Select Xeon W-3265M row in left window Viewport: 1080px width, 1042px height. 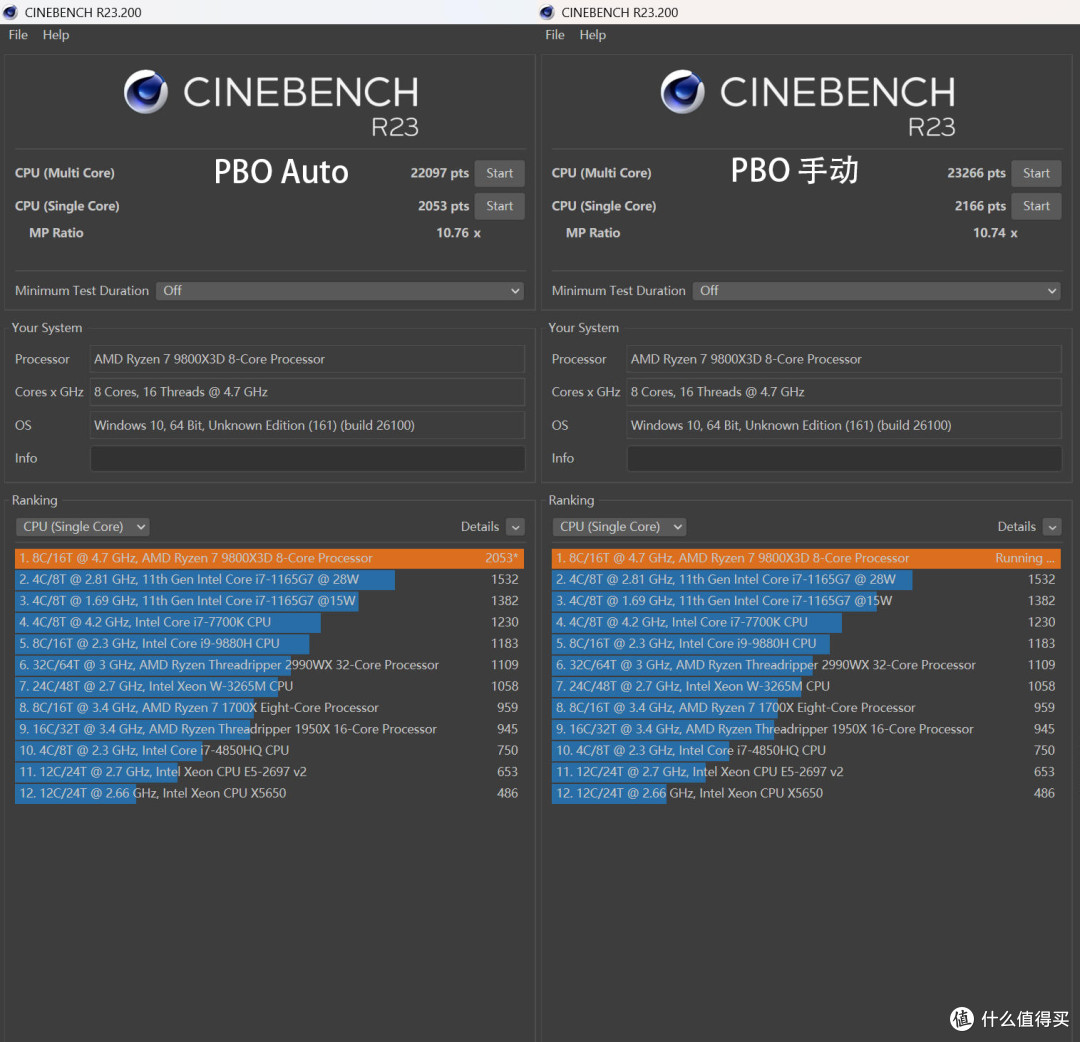[269, 686]
